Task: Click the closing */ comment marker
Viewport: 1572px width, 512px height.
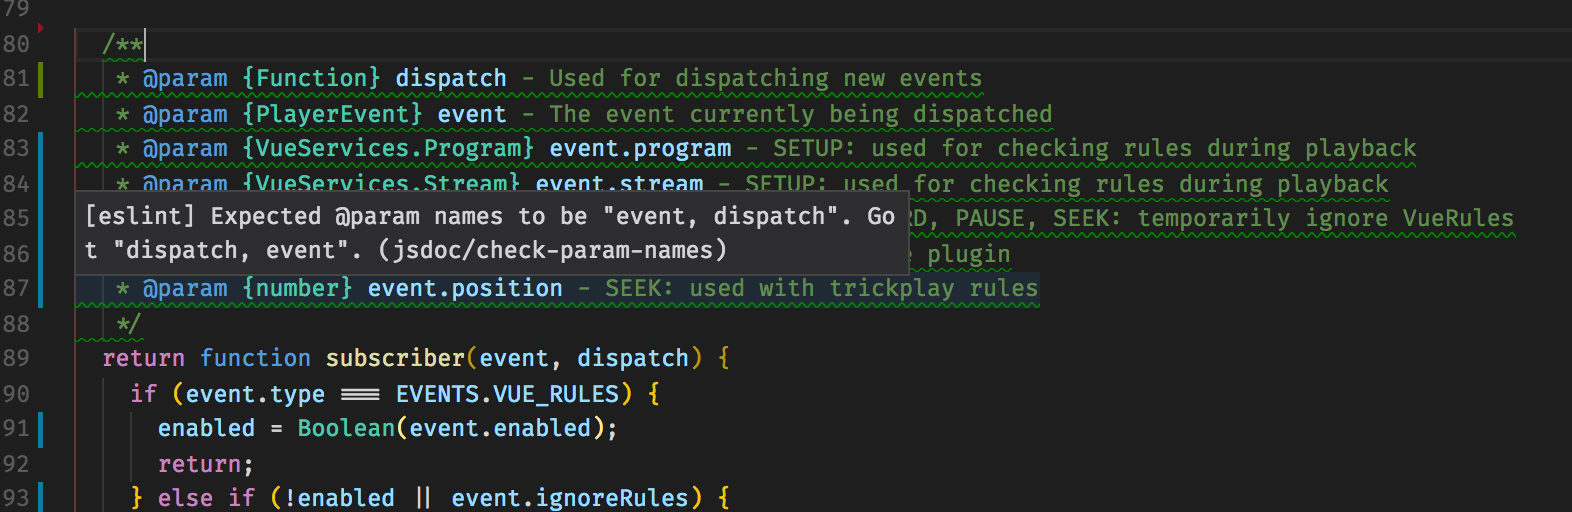Action: click(x=128, y=324)
